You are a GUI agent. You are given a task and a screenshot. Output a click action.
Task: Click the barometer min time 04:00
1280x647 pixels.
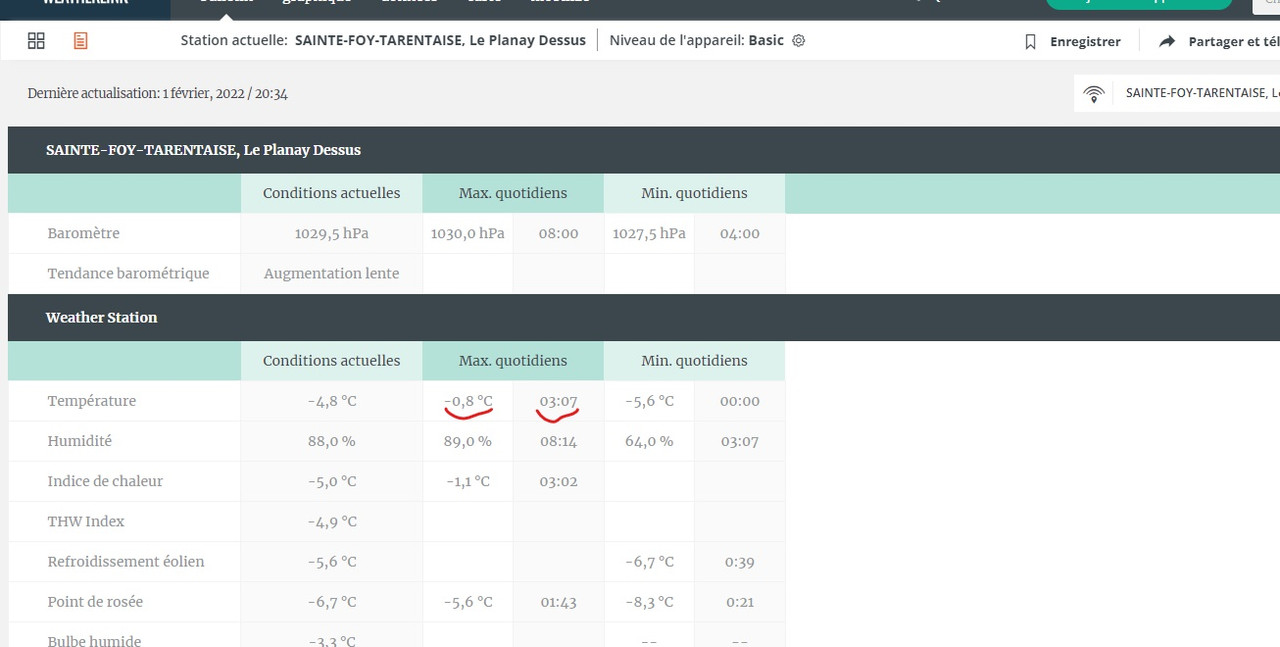point(740,233)
